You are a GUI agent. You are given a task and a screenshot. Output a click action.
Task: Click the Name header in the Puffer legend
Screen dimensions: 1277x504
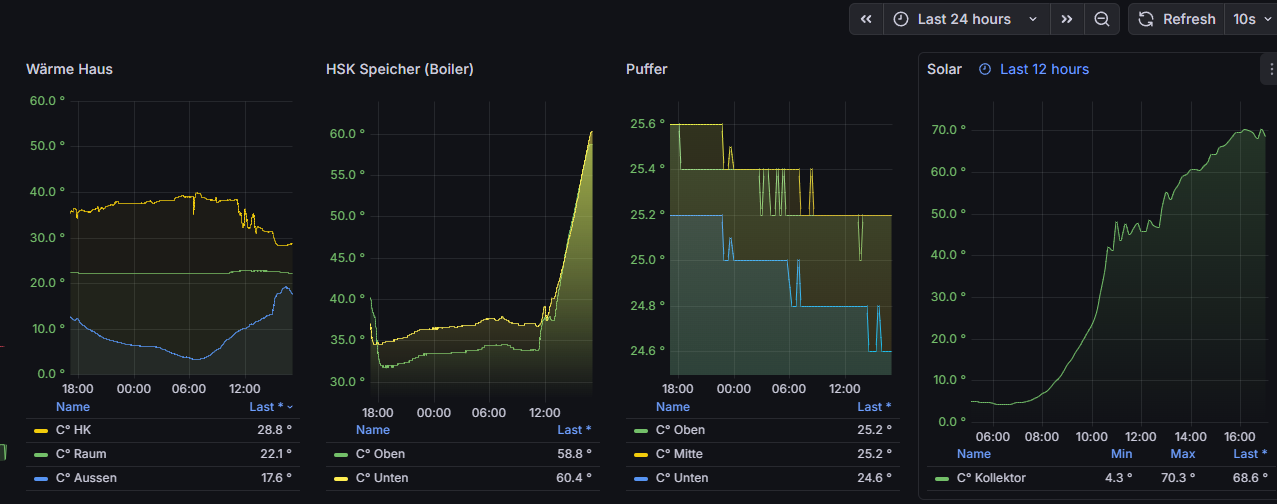672,407
